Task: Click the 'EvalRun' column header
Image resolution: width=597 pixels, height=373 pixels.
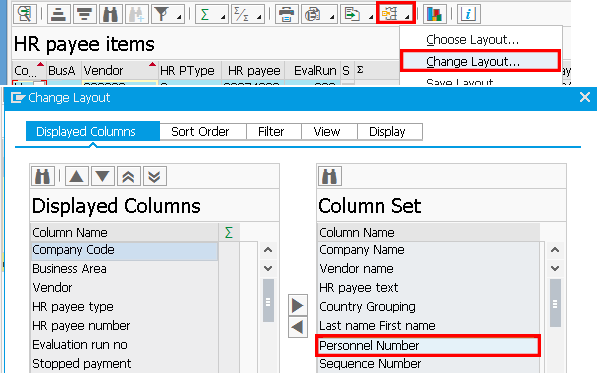Action: [x=312, y=71]
